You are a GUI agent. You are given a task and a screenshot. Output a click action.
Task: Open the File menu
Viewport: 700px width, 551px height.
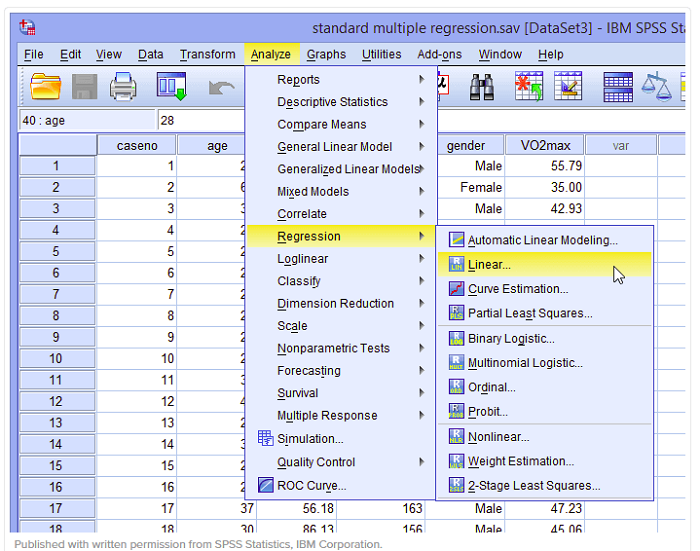coord(33,54)
